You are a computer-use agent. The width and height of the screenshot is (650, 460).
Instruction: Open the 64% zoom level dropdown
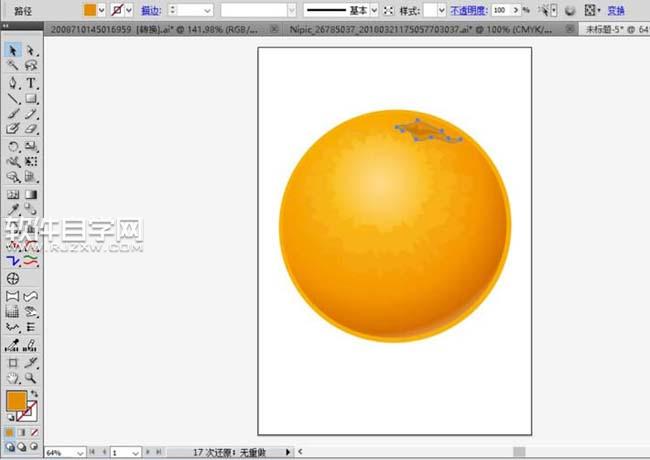coord(80,453)
